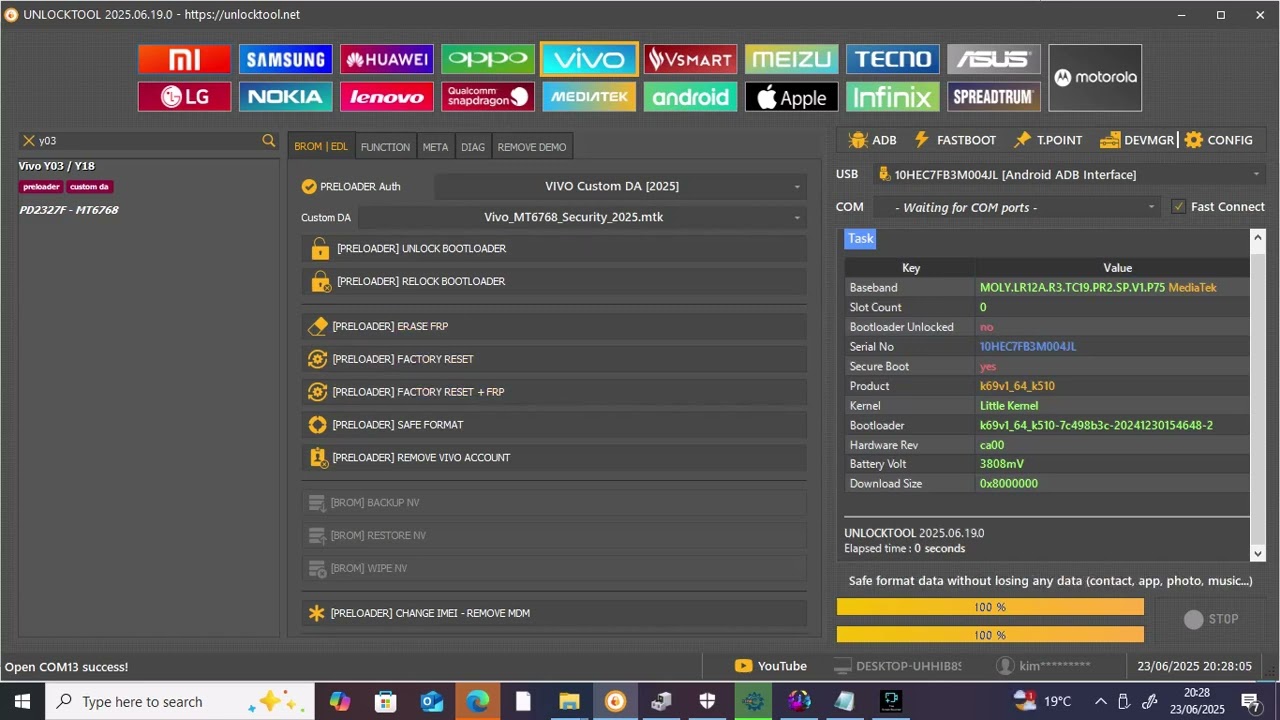Select the Motorola brand tile
Screen dimensions: 1280x720
[x=1095, y=78]
